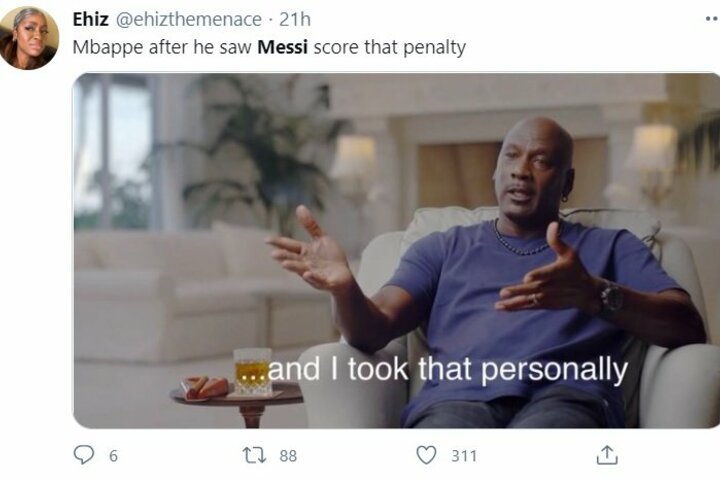Click the display name Ehiz
Viewport: 720px width, 480px height.
[90, 19]
